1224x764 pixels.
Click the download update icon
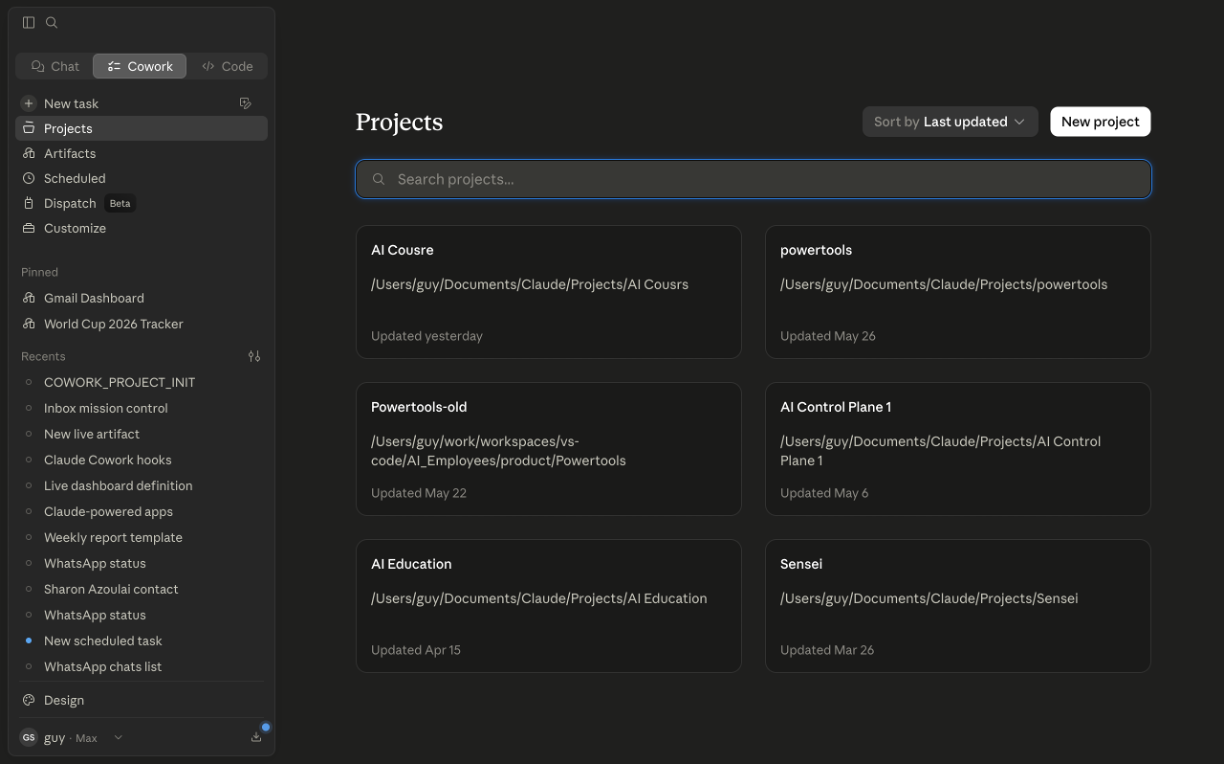pyautogui.click(x=256, y=737)
